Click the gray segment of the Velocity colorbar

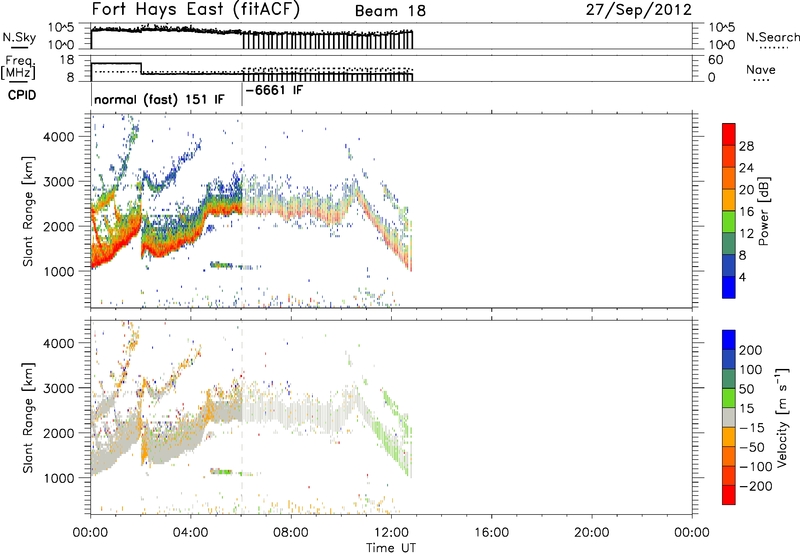pos(729,417)
